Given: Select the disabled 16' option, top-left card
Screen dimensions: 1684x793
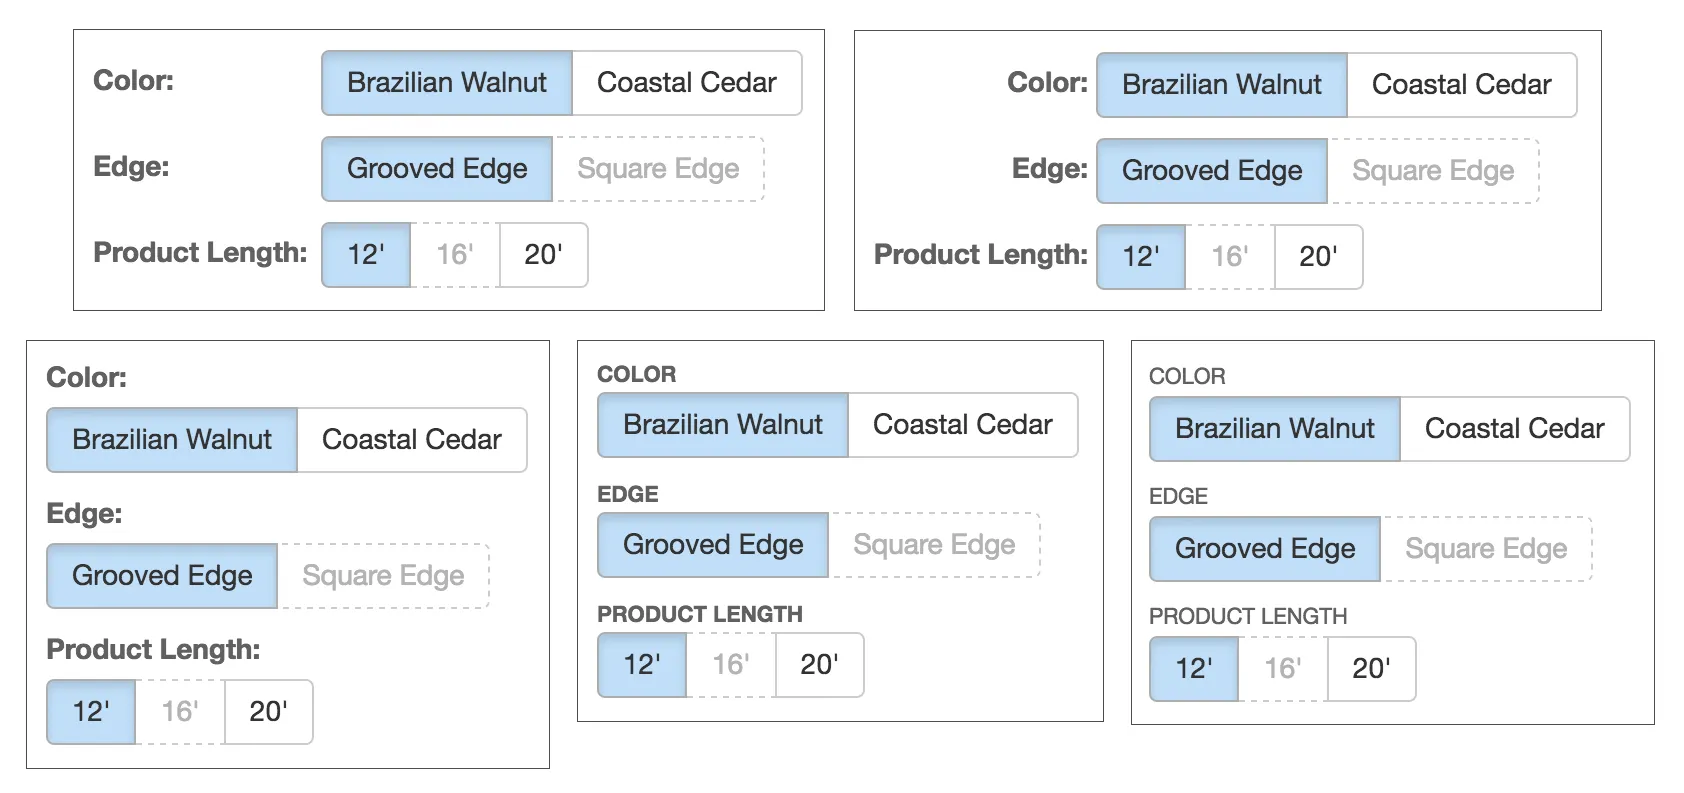Looking at the screenshot, I should [453, 255].
